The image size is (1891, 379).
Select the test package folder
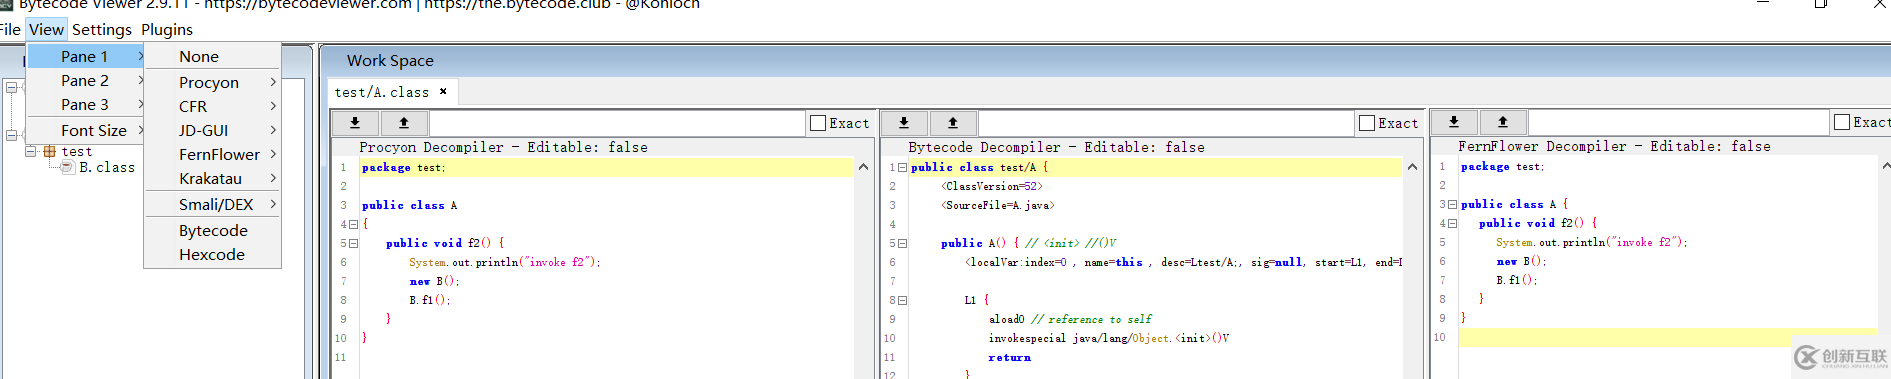pos(77,151)
